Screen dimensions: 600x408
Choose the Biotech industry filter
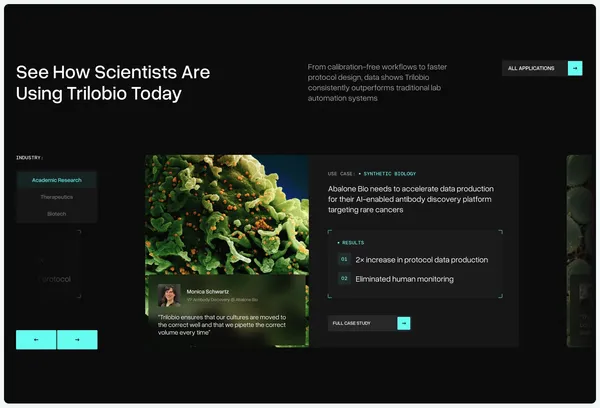tap(57, 214)
